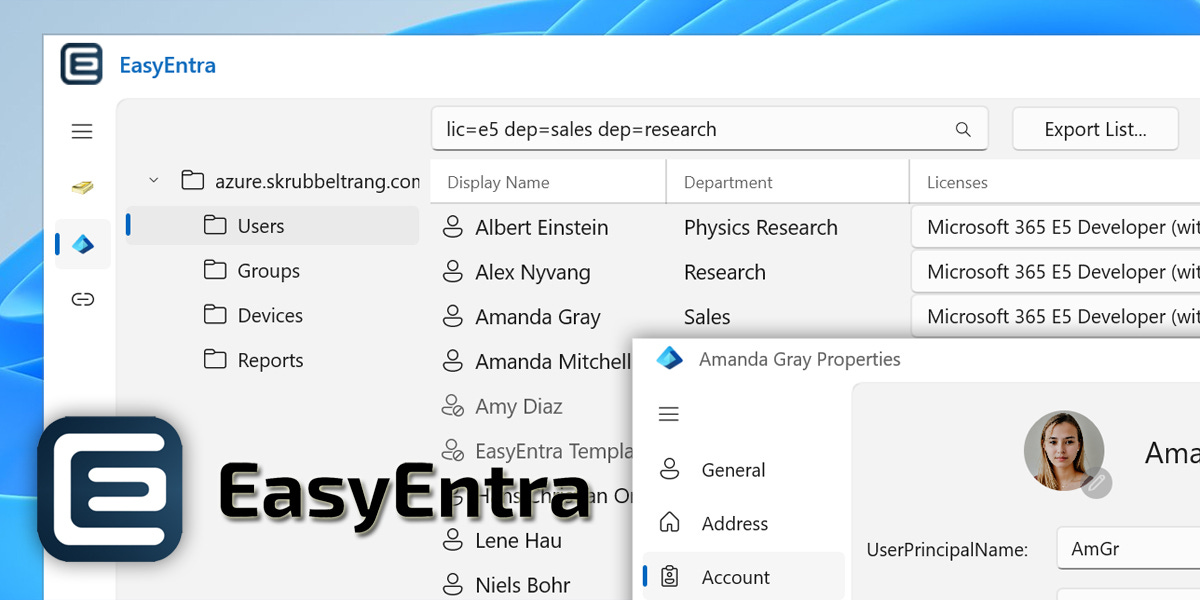Select the Alex Nyvang row name
Viewport: 1200px width, 600px height.
click(533, 272)
